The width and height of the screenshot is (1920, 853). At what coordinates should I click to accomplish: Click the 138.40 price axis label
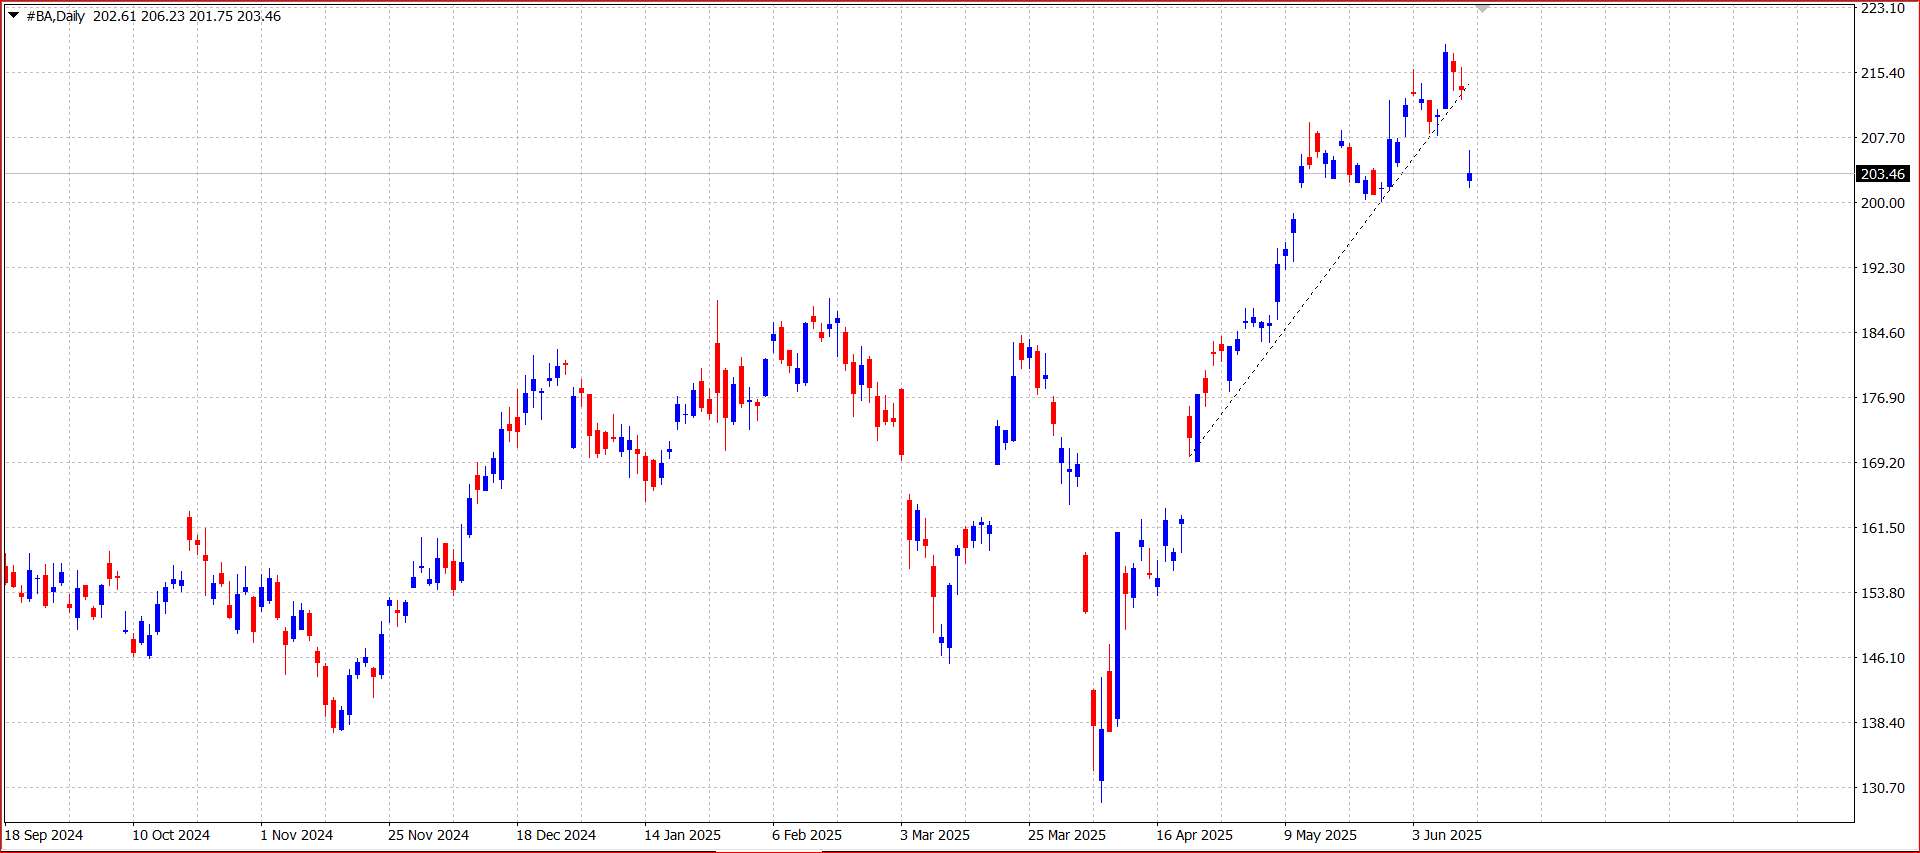[1882, 723]
